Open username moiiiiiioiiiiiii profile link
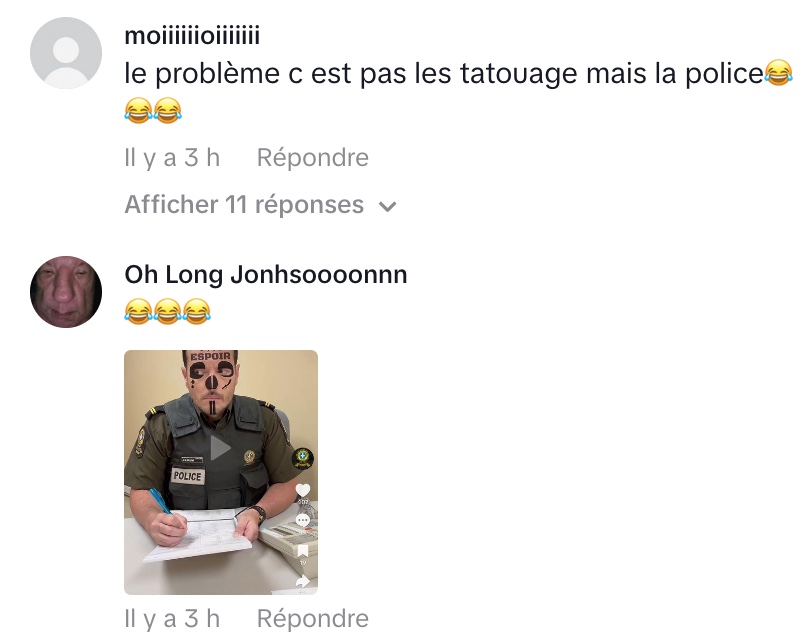This screenshot has width=804, height=636. click(192, 35)
